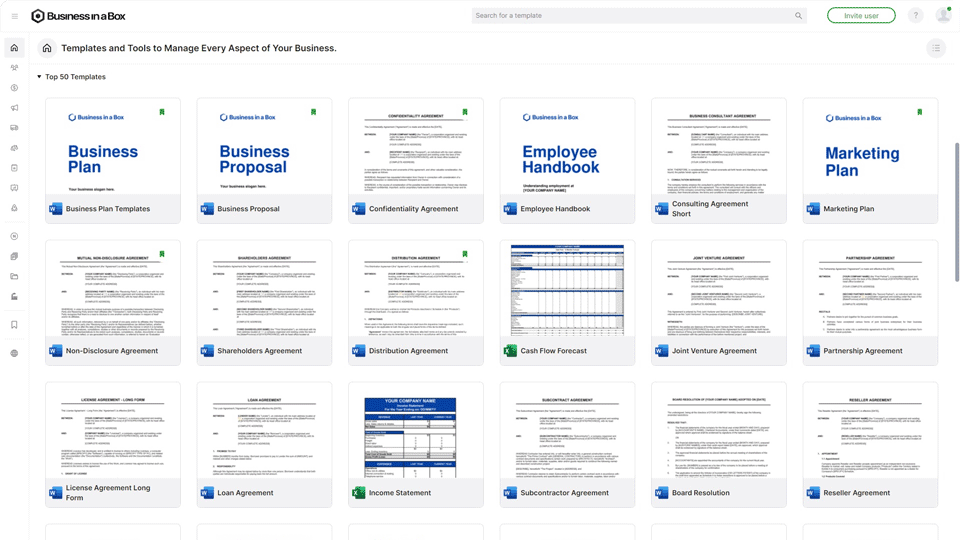Open the Business Proposal thumbnail

point(264,147)
